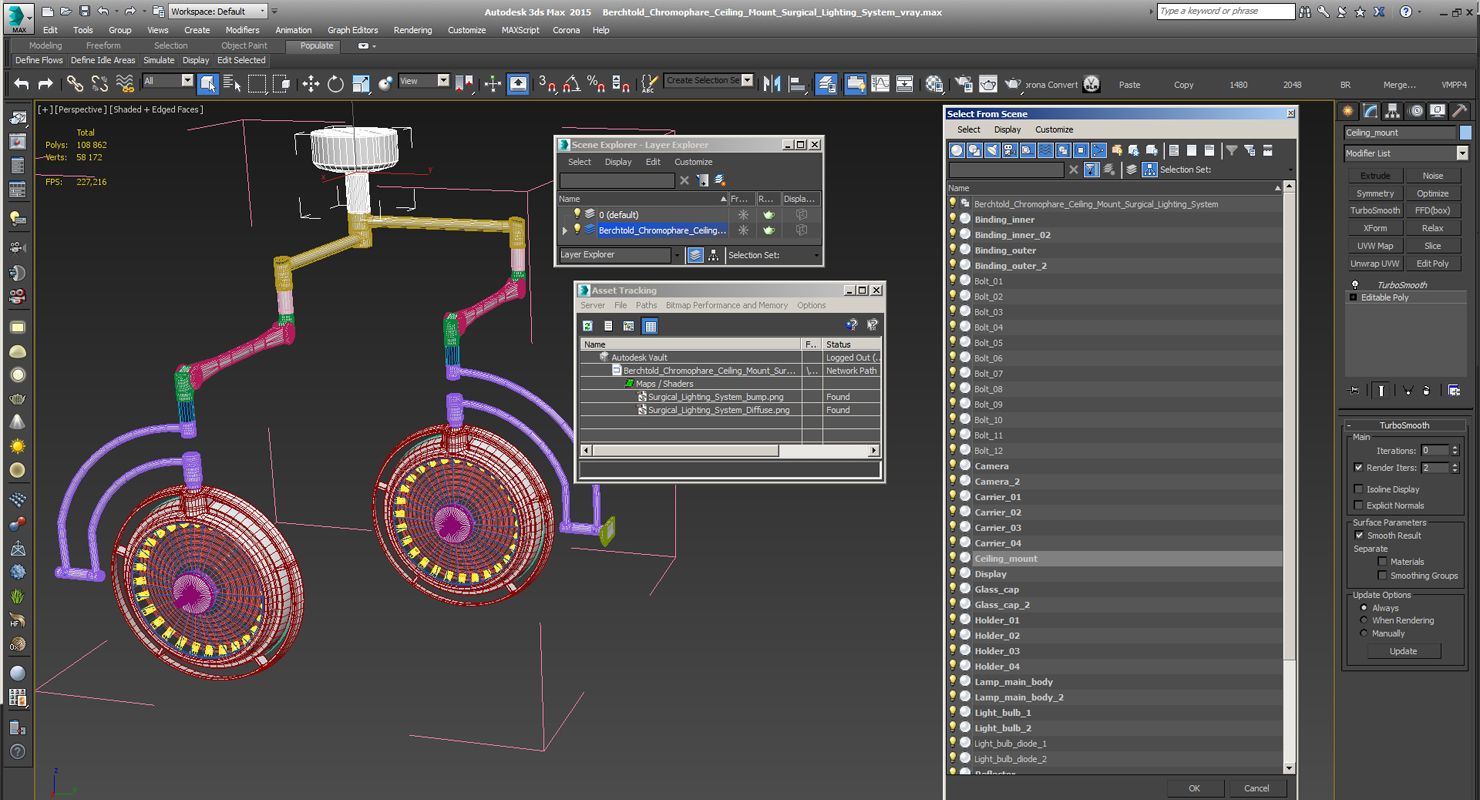Image resolution: width=1480 pixels, height=800 pixels.
Task: Toggle the 0 (default) layer lightbulb
Action: (x=577, y=214)
